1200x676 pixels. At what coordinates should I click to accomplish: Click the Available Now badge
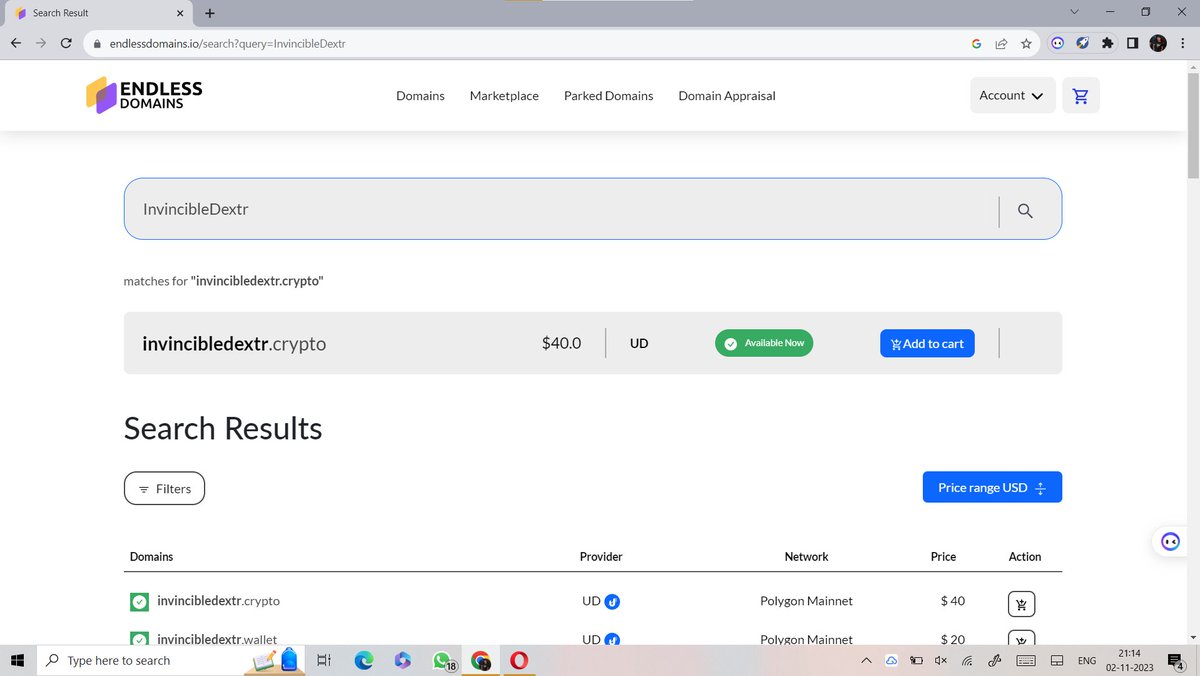pos(764,343)
